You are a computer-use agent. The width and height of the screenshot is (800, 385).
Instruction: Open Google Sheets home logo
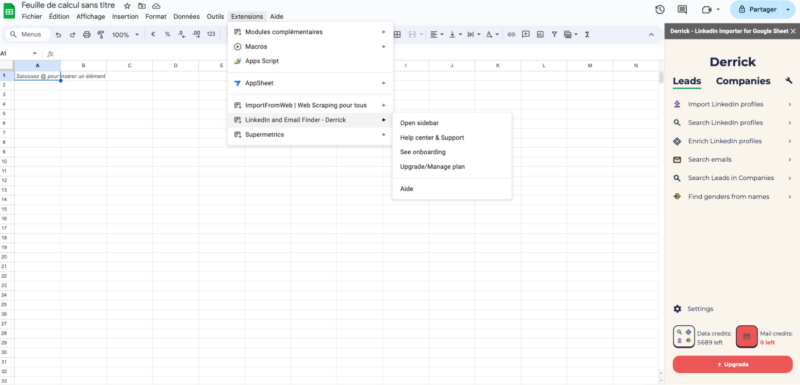9,10
